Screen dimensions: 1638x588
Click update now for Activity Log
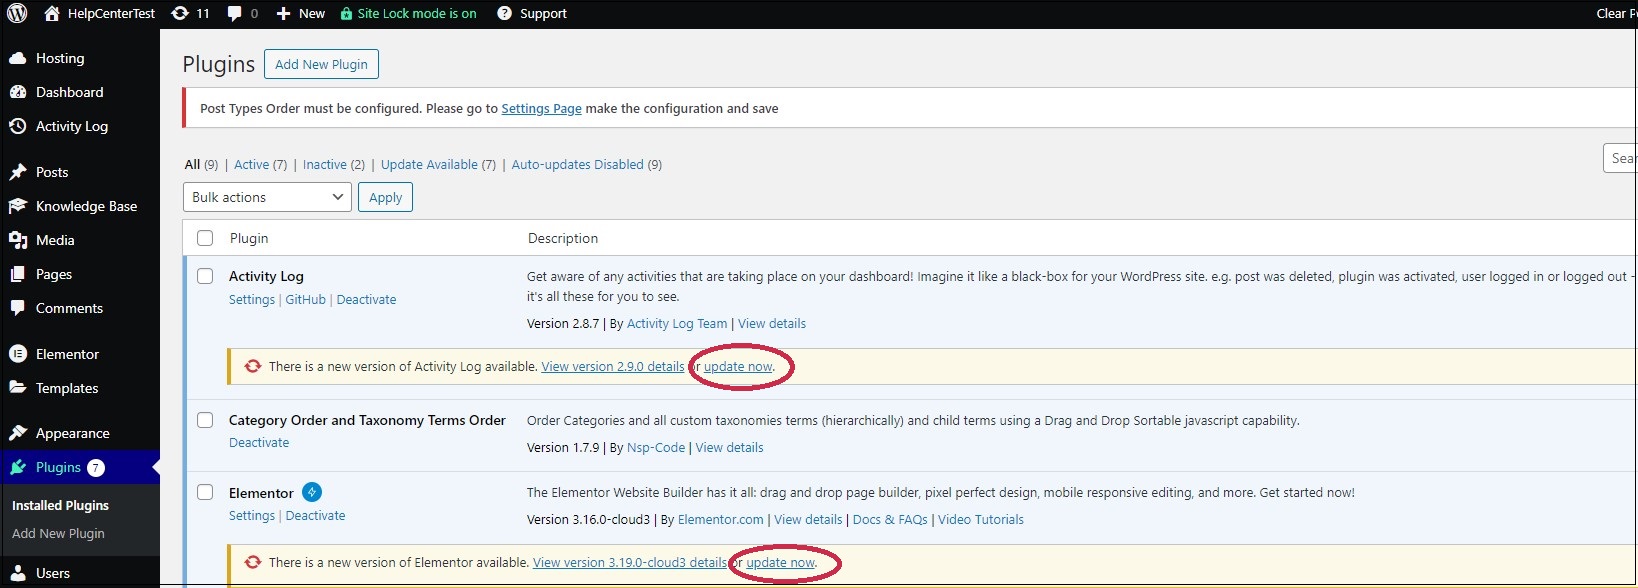coord(738,367)
